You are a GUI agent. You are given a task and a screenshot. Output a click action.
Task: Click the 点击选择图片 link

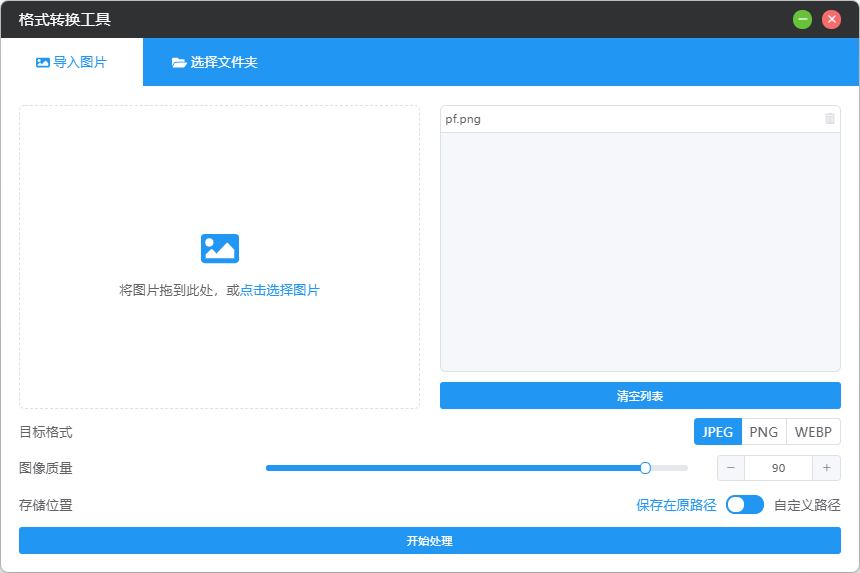[280, 290]
